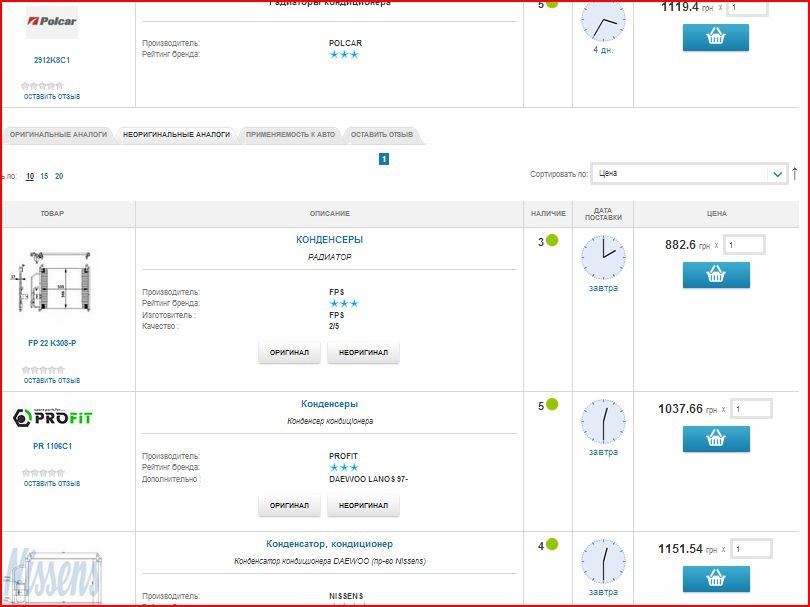Click оставить отзыв under 2912K8C1
The height and width of the screenshot is (607, 810).
(x=52, y=97)
